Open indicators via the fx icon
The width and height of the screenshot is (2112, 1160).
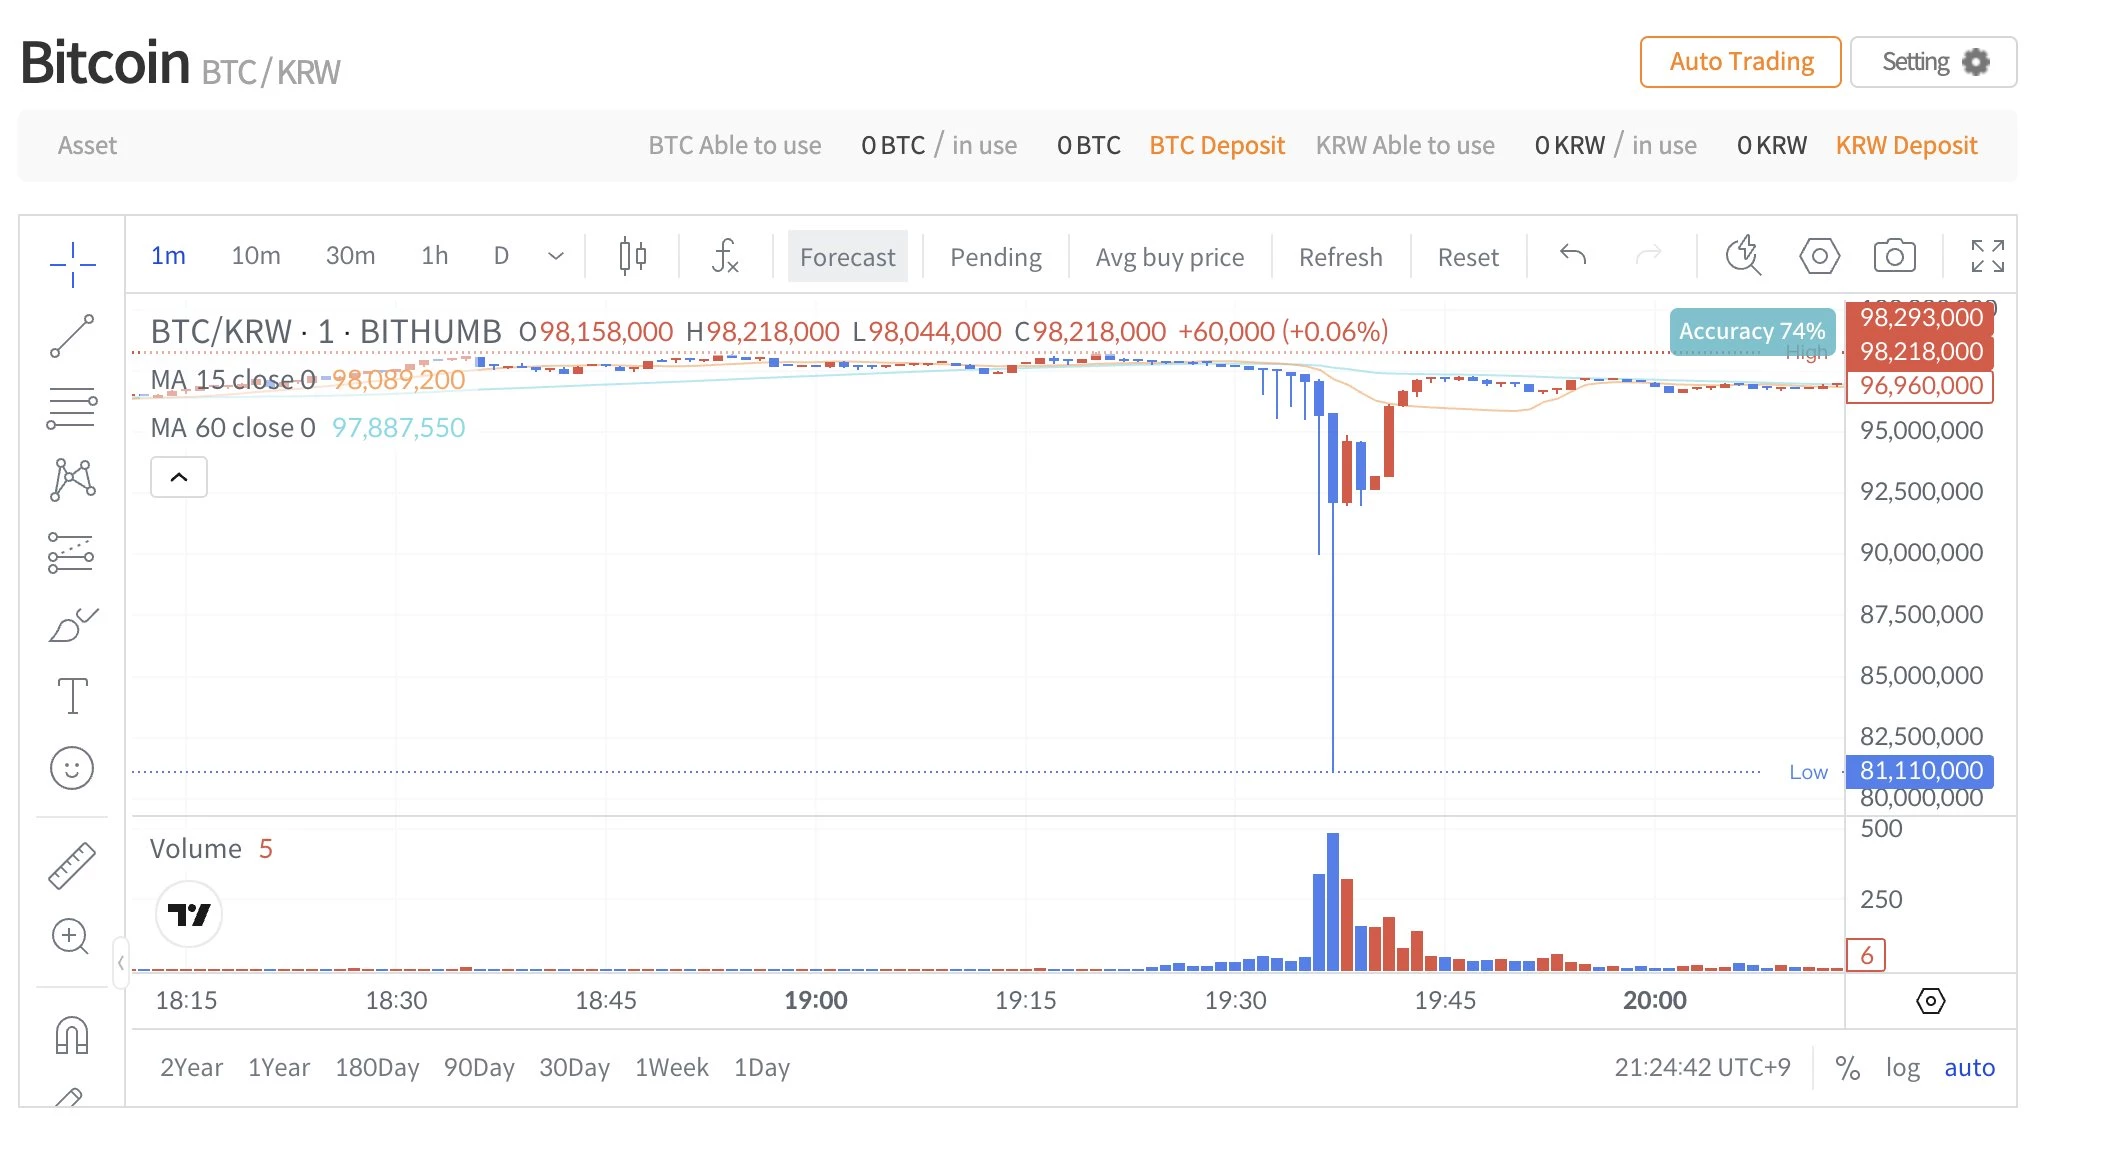click(725, 256)
